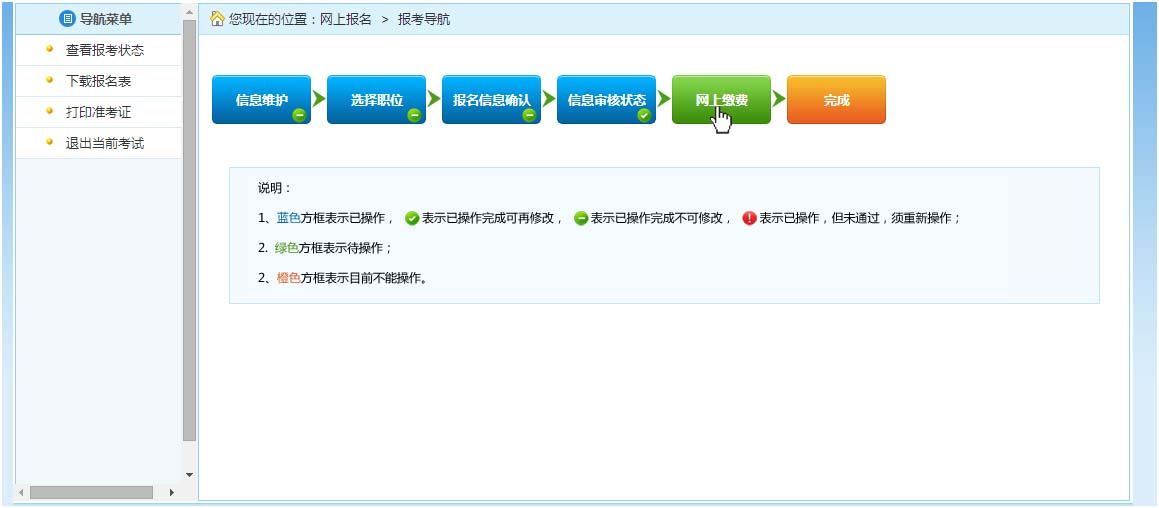Click sidebar vertical scrollbar down arrow
The image size is (1159, 508).
tap(189, 474)
